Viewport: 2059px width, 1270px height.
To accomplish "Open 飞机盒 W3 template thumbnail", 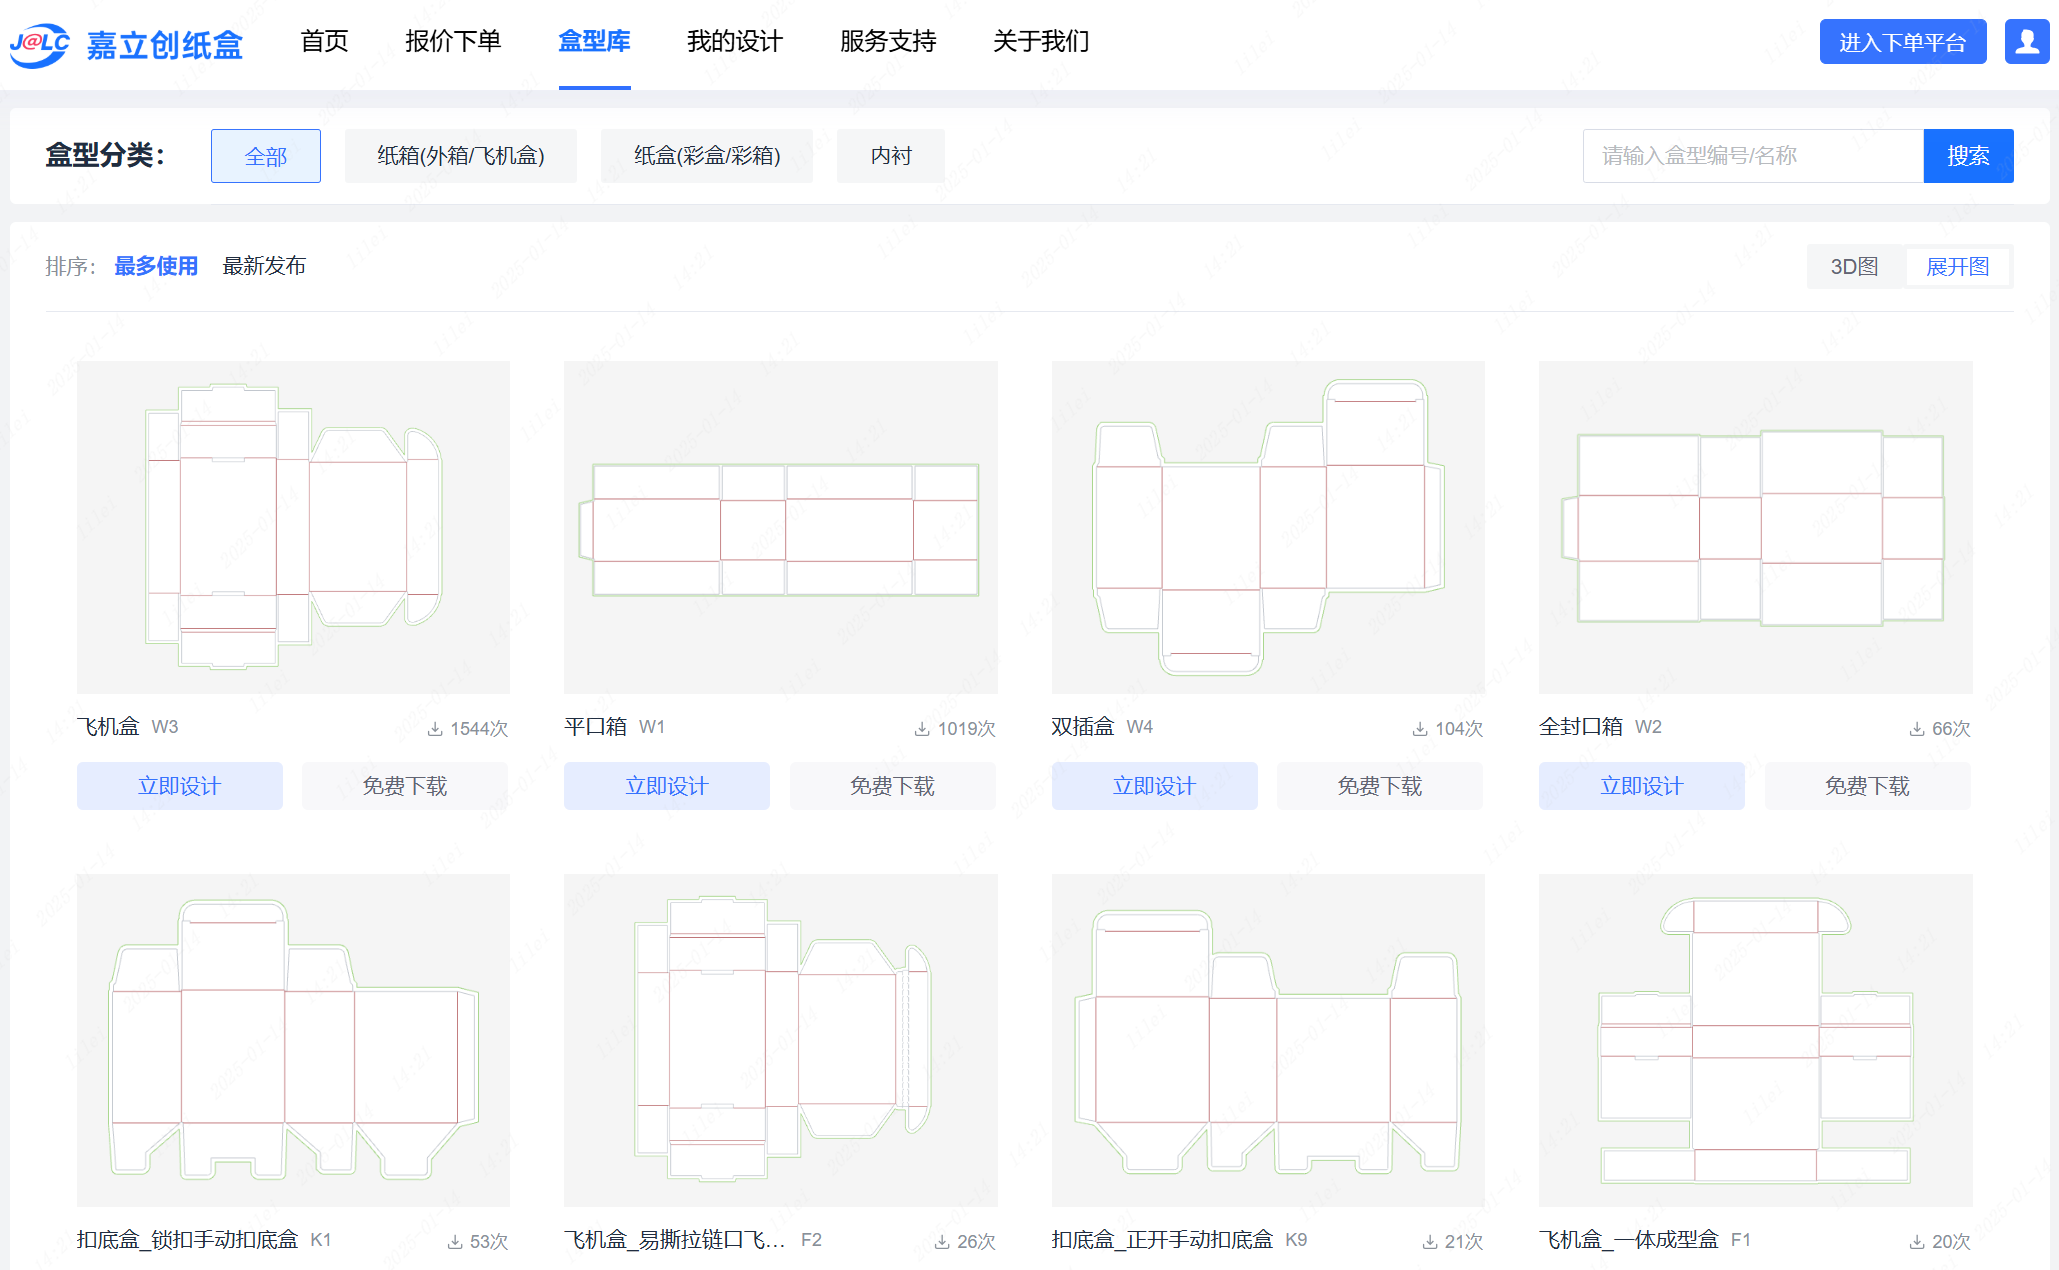I will pyautogui.click(x=293, y=527).
